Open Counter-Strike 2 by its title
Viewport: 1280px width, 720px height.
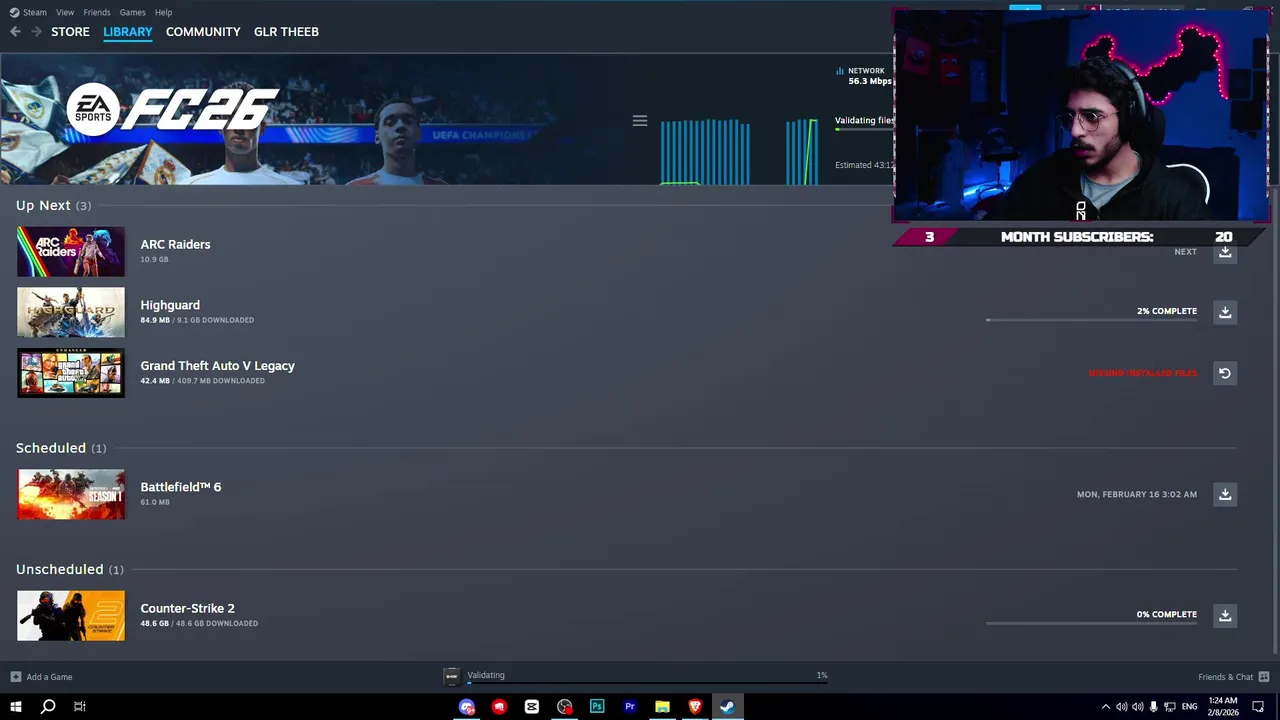[187, 608]
